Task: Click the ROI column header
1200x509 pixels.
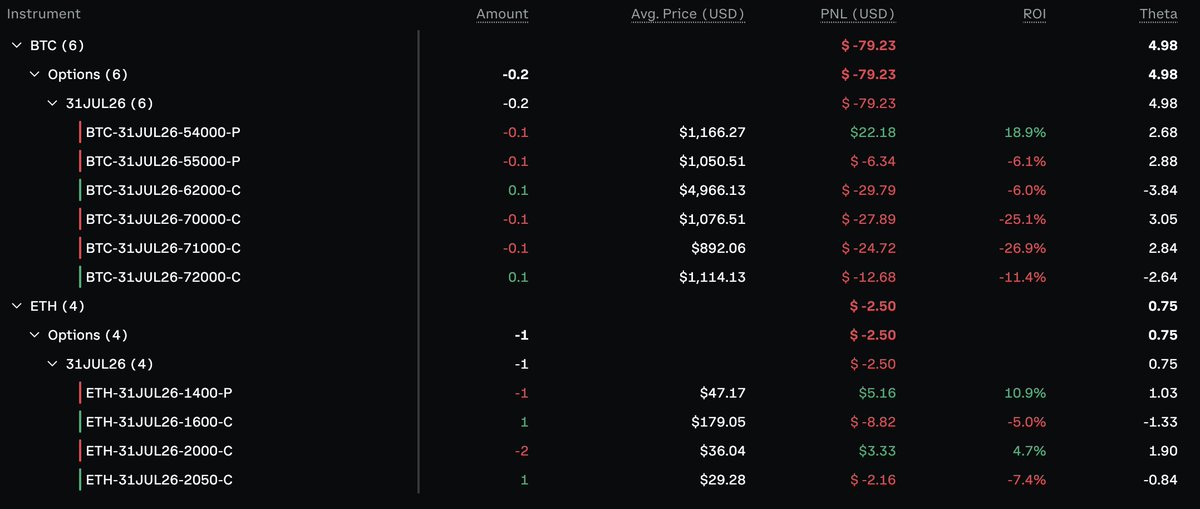Action: (x=1033, y=14)
